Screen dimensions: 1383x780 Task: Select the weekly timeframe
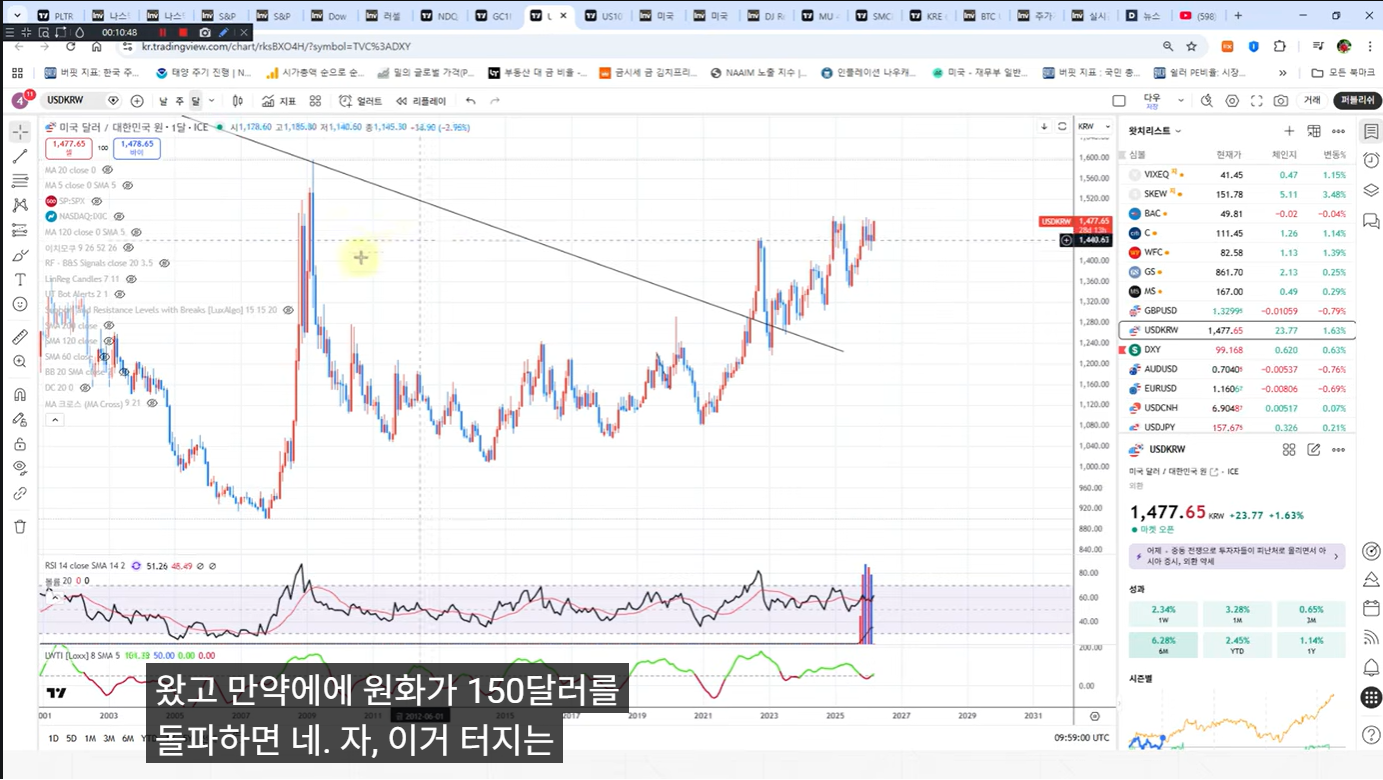click(180, 101)
